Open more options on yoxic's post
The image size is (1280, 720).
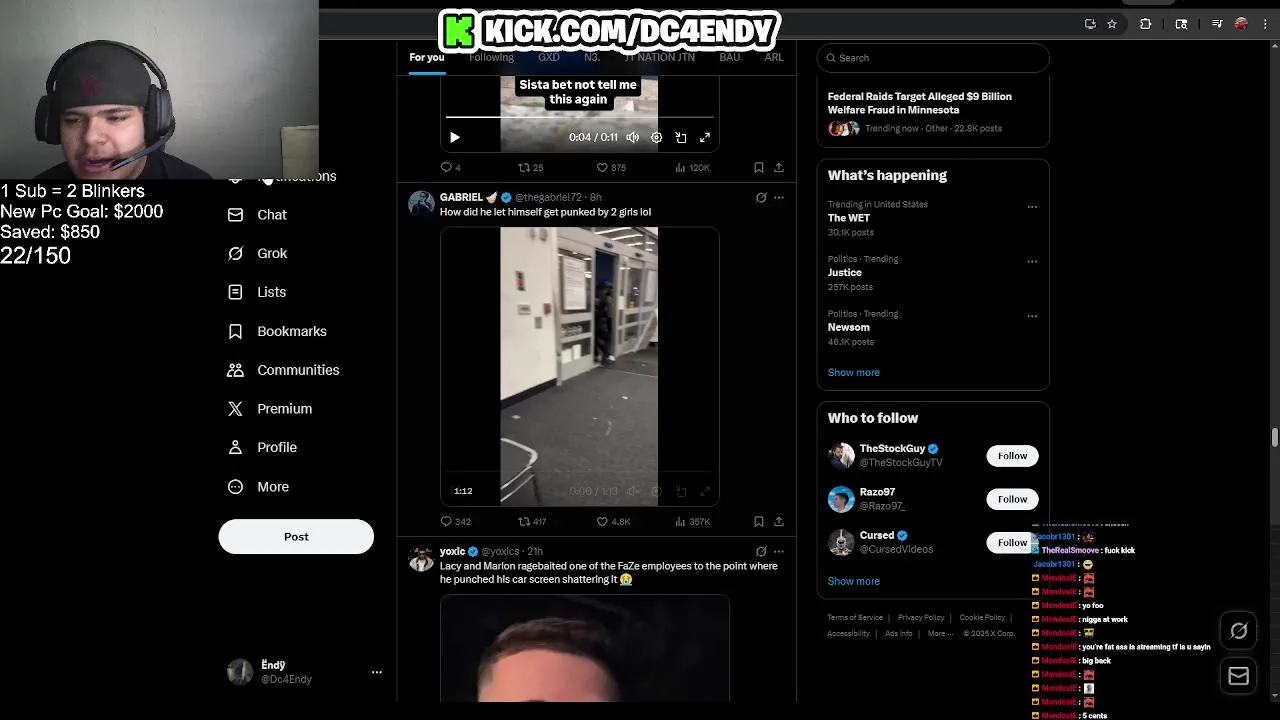[779, 551]
